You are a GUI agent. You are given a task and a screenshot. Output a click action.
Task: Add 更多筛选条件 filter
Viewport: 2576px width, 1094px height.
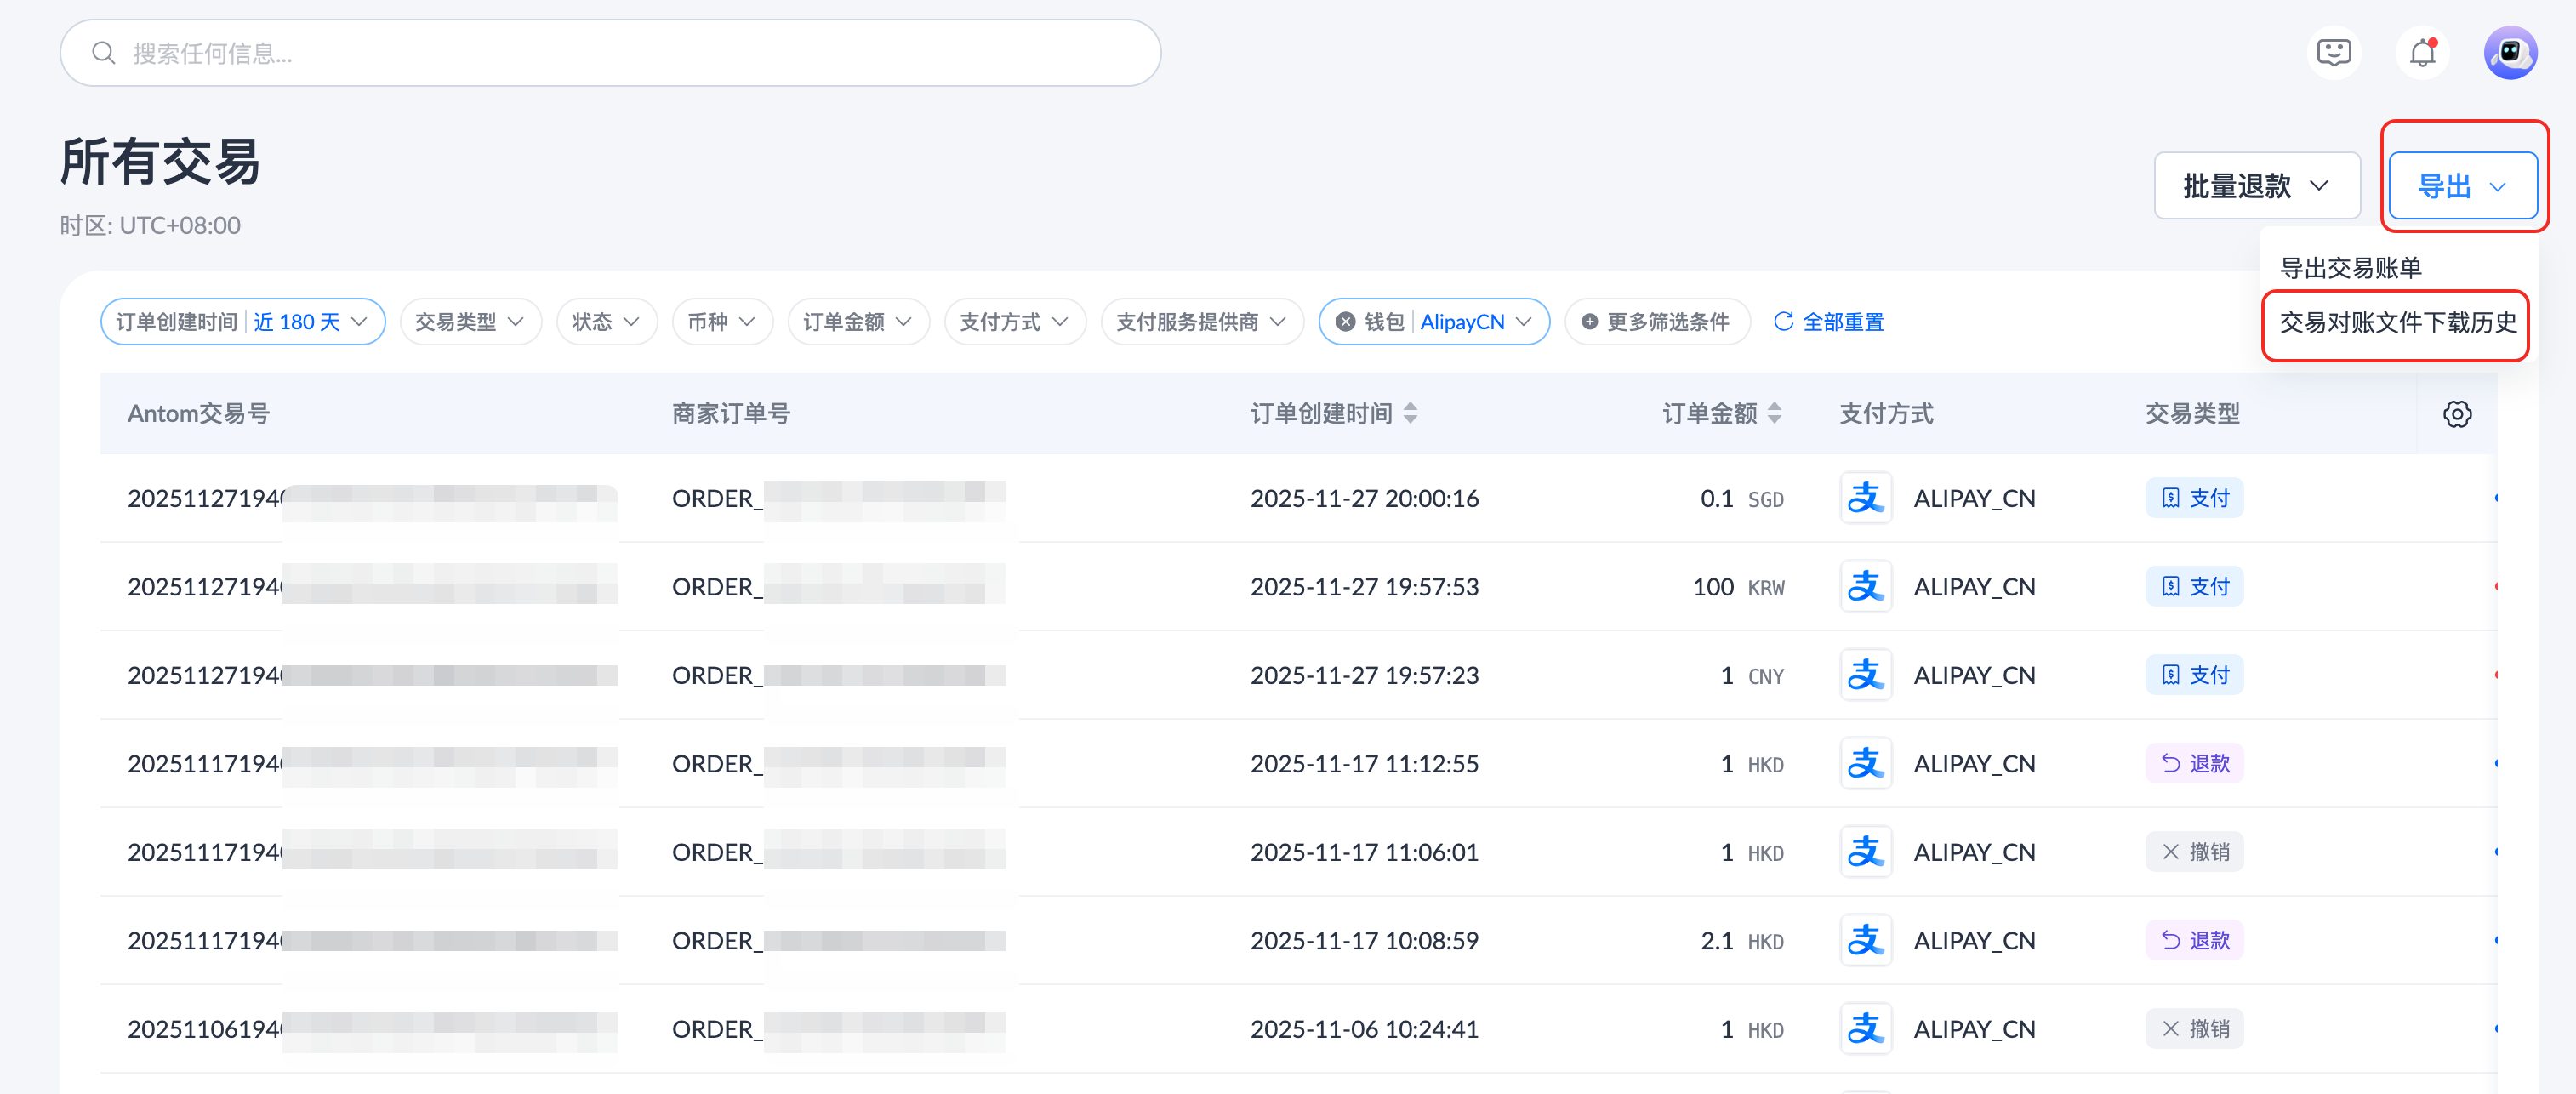pyautogui.click(x=1656, y=322)
